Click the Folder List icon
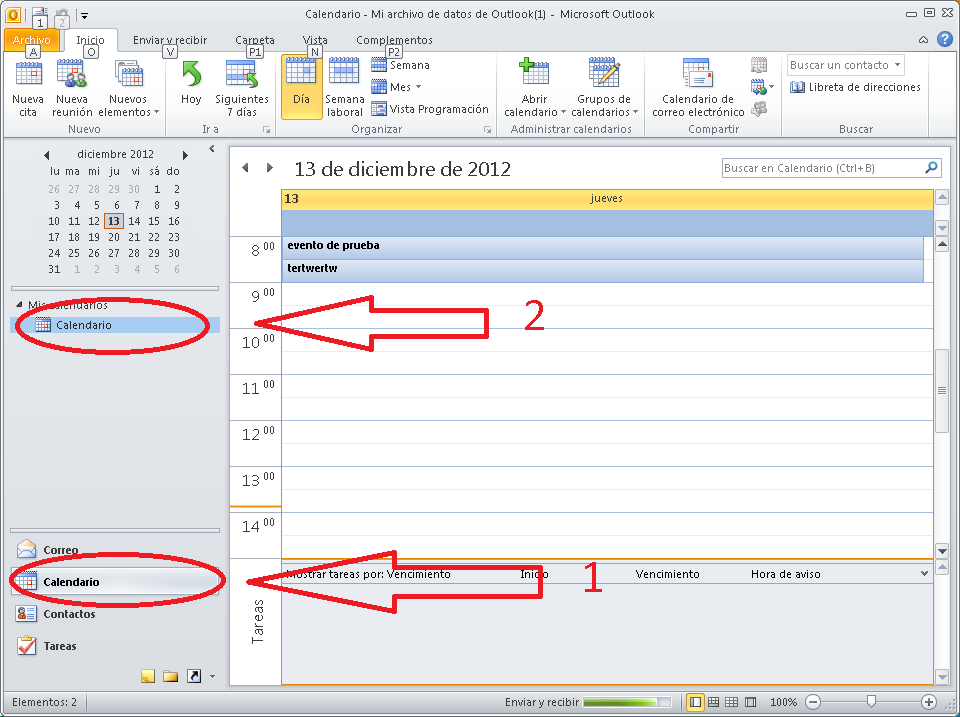Image resolution: width=960 pixels, height=717 pixels. click(171, 676)
